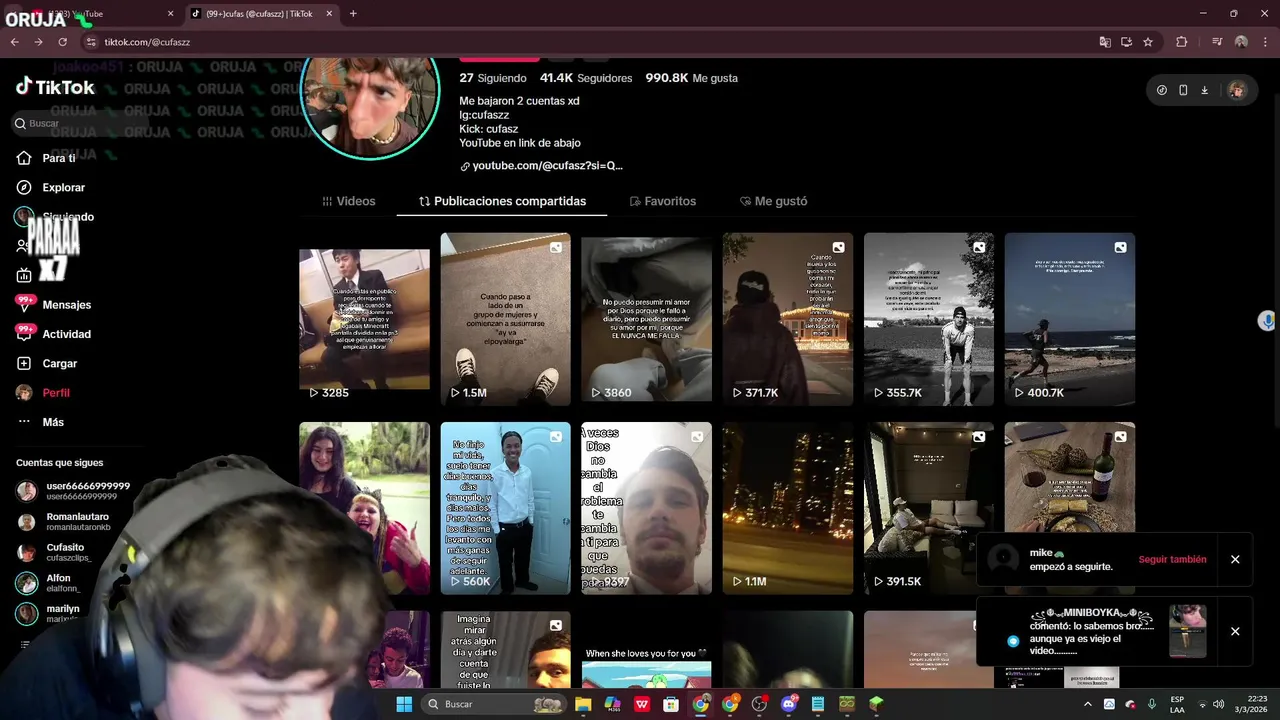
Task: Click the install app icon in address bar
Action: [x=1126, y=42]
